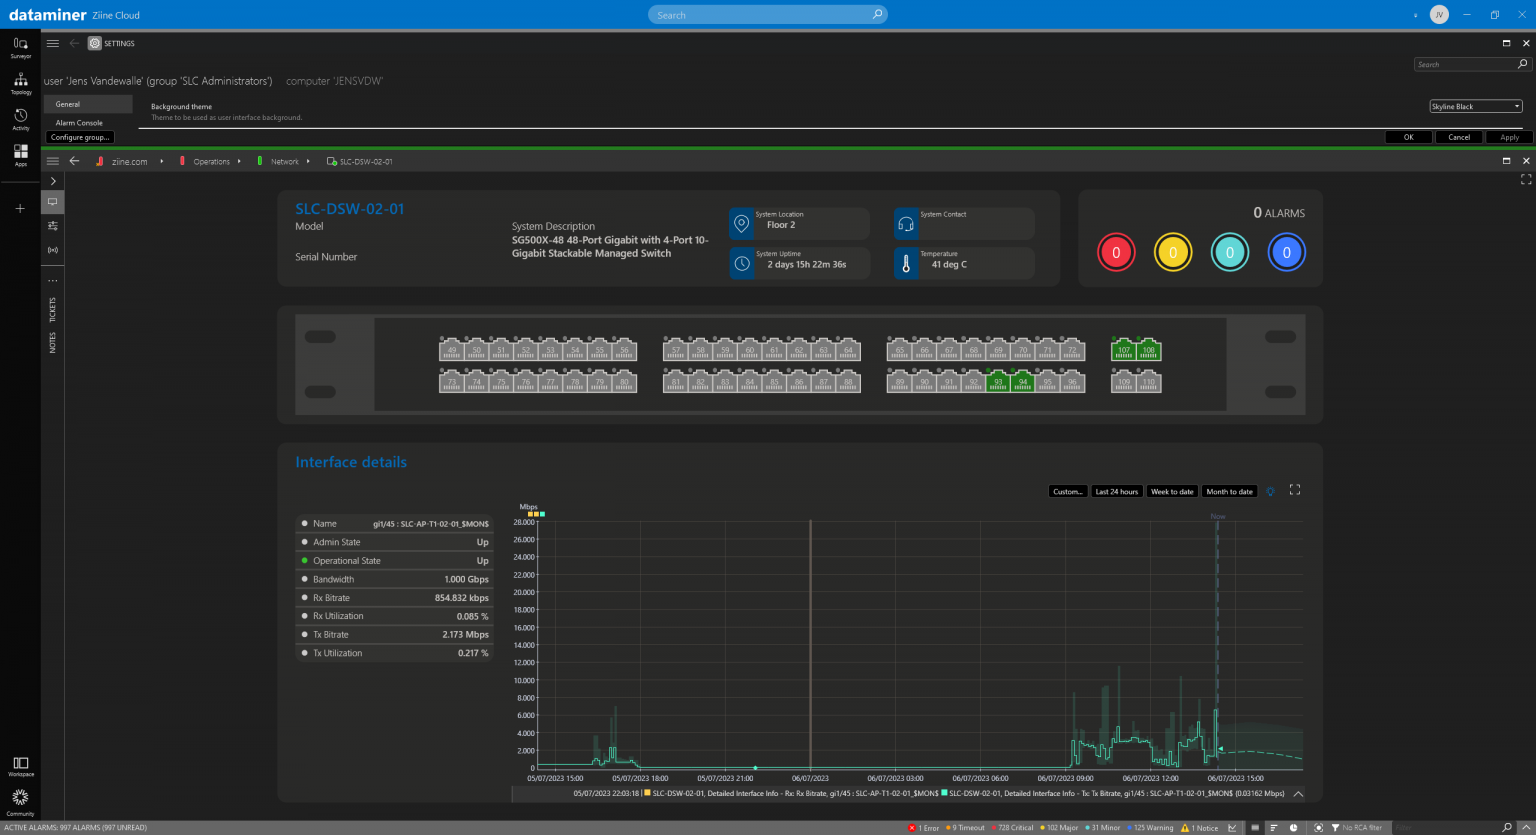This screenshot has height=835, width=1536.
Task: Toggle the lightbulb next to the chart range buttons
Action: 1270,491
